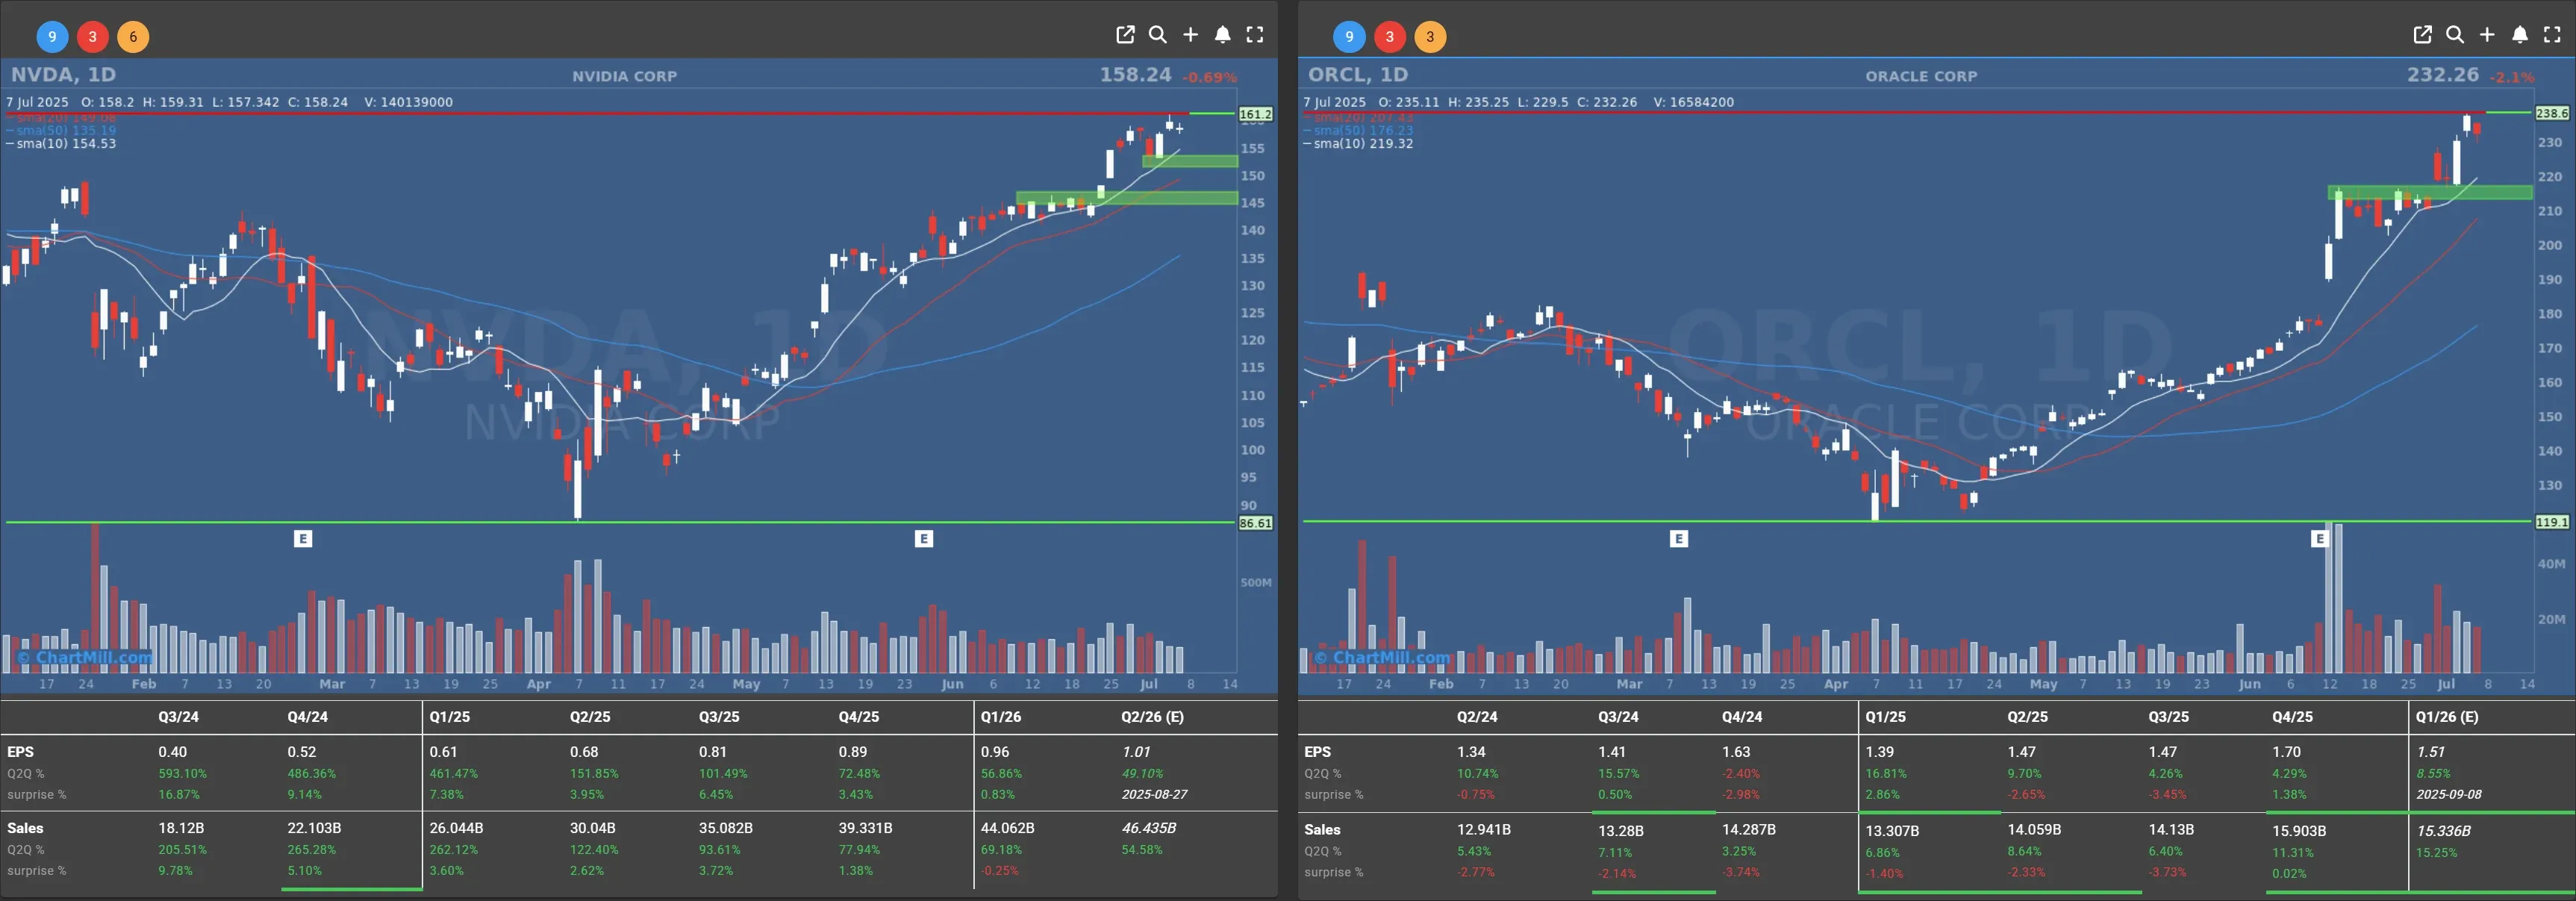This screenshot has height=901, width=2576.
Task: Click NVDA daily change -0.69%
Action: click(x=1209, y=77)
